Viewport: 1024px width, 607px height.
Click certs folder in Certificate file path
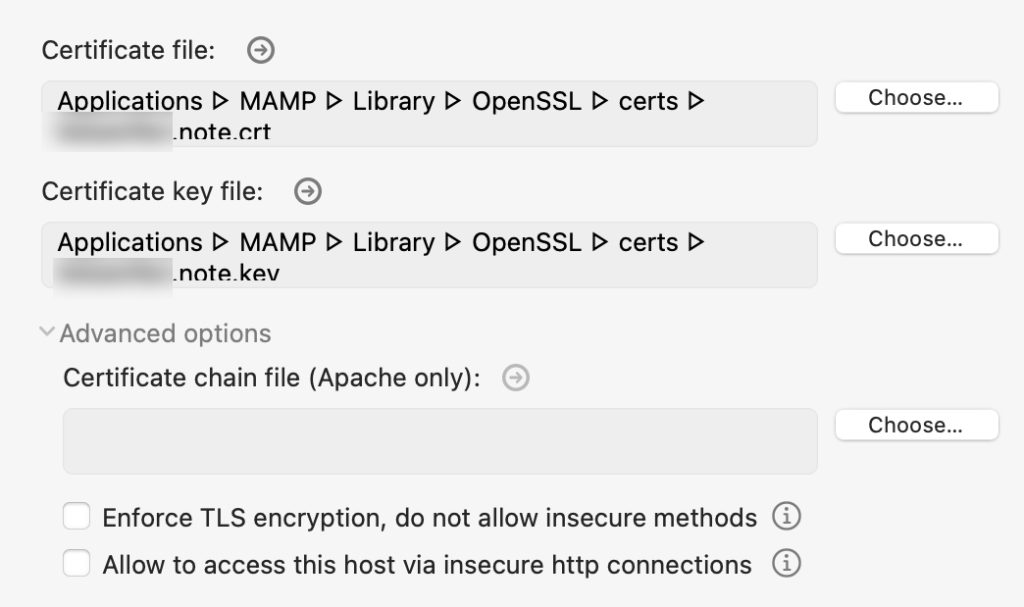point(648,102)
